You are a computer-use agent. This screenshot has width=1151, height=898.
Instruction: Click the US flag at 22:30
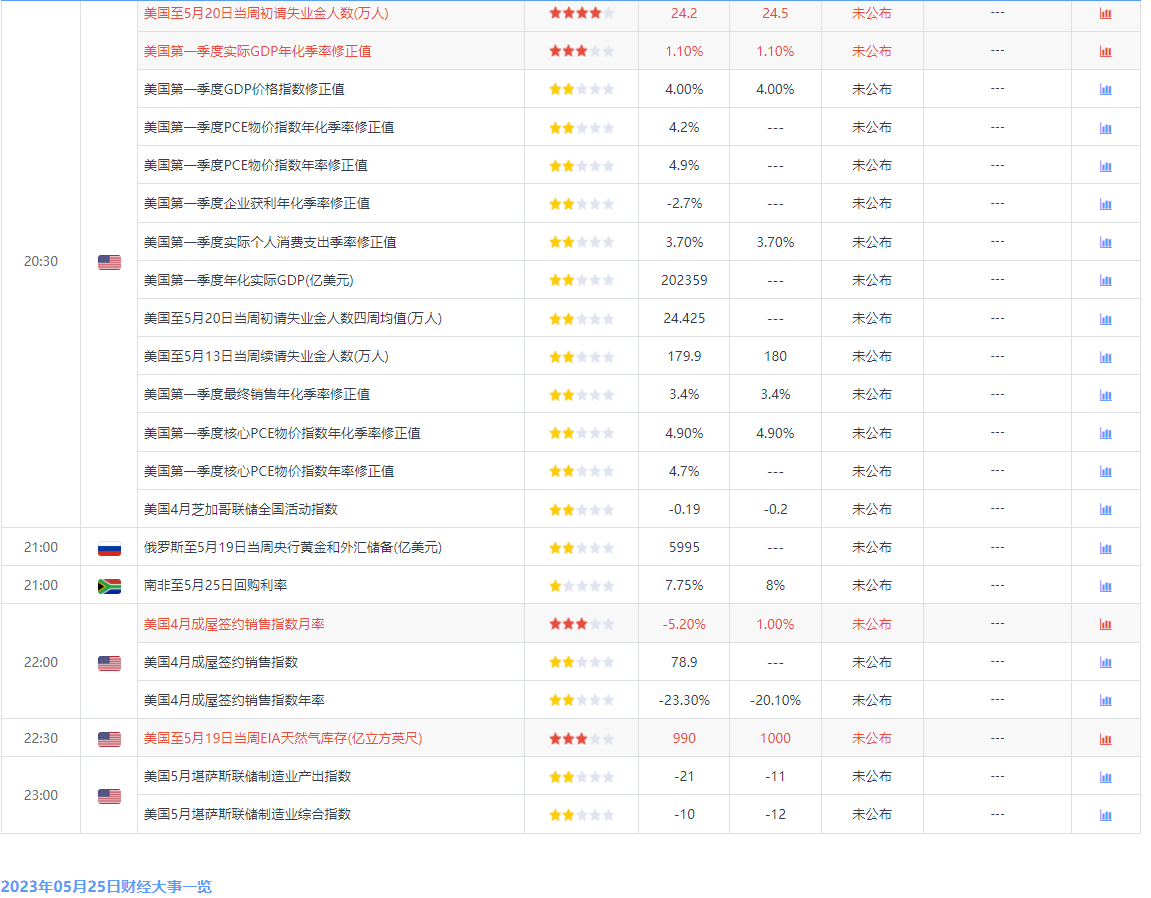coord(109,739)
